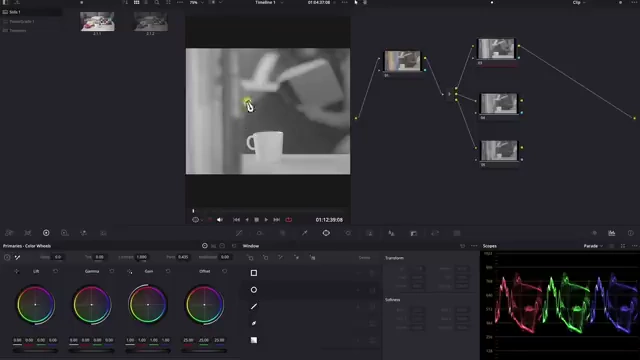Select gallery still 2.1.1 thumbnail
This screenshot has height=360, width=640.
[97, 21]
